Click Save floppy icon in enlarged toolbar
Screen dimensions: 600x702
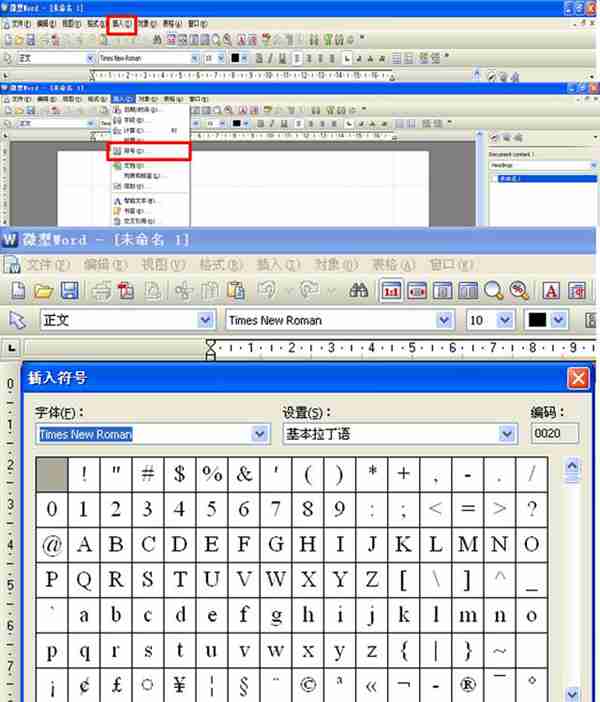69,291
